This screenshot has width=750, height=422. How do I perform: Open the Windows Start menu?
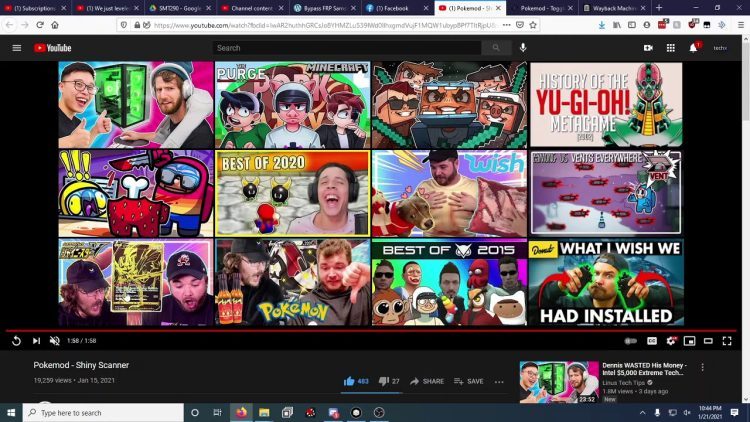click(11, 412)
